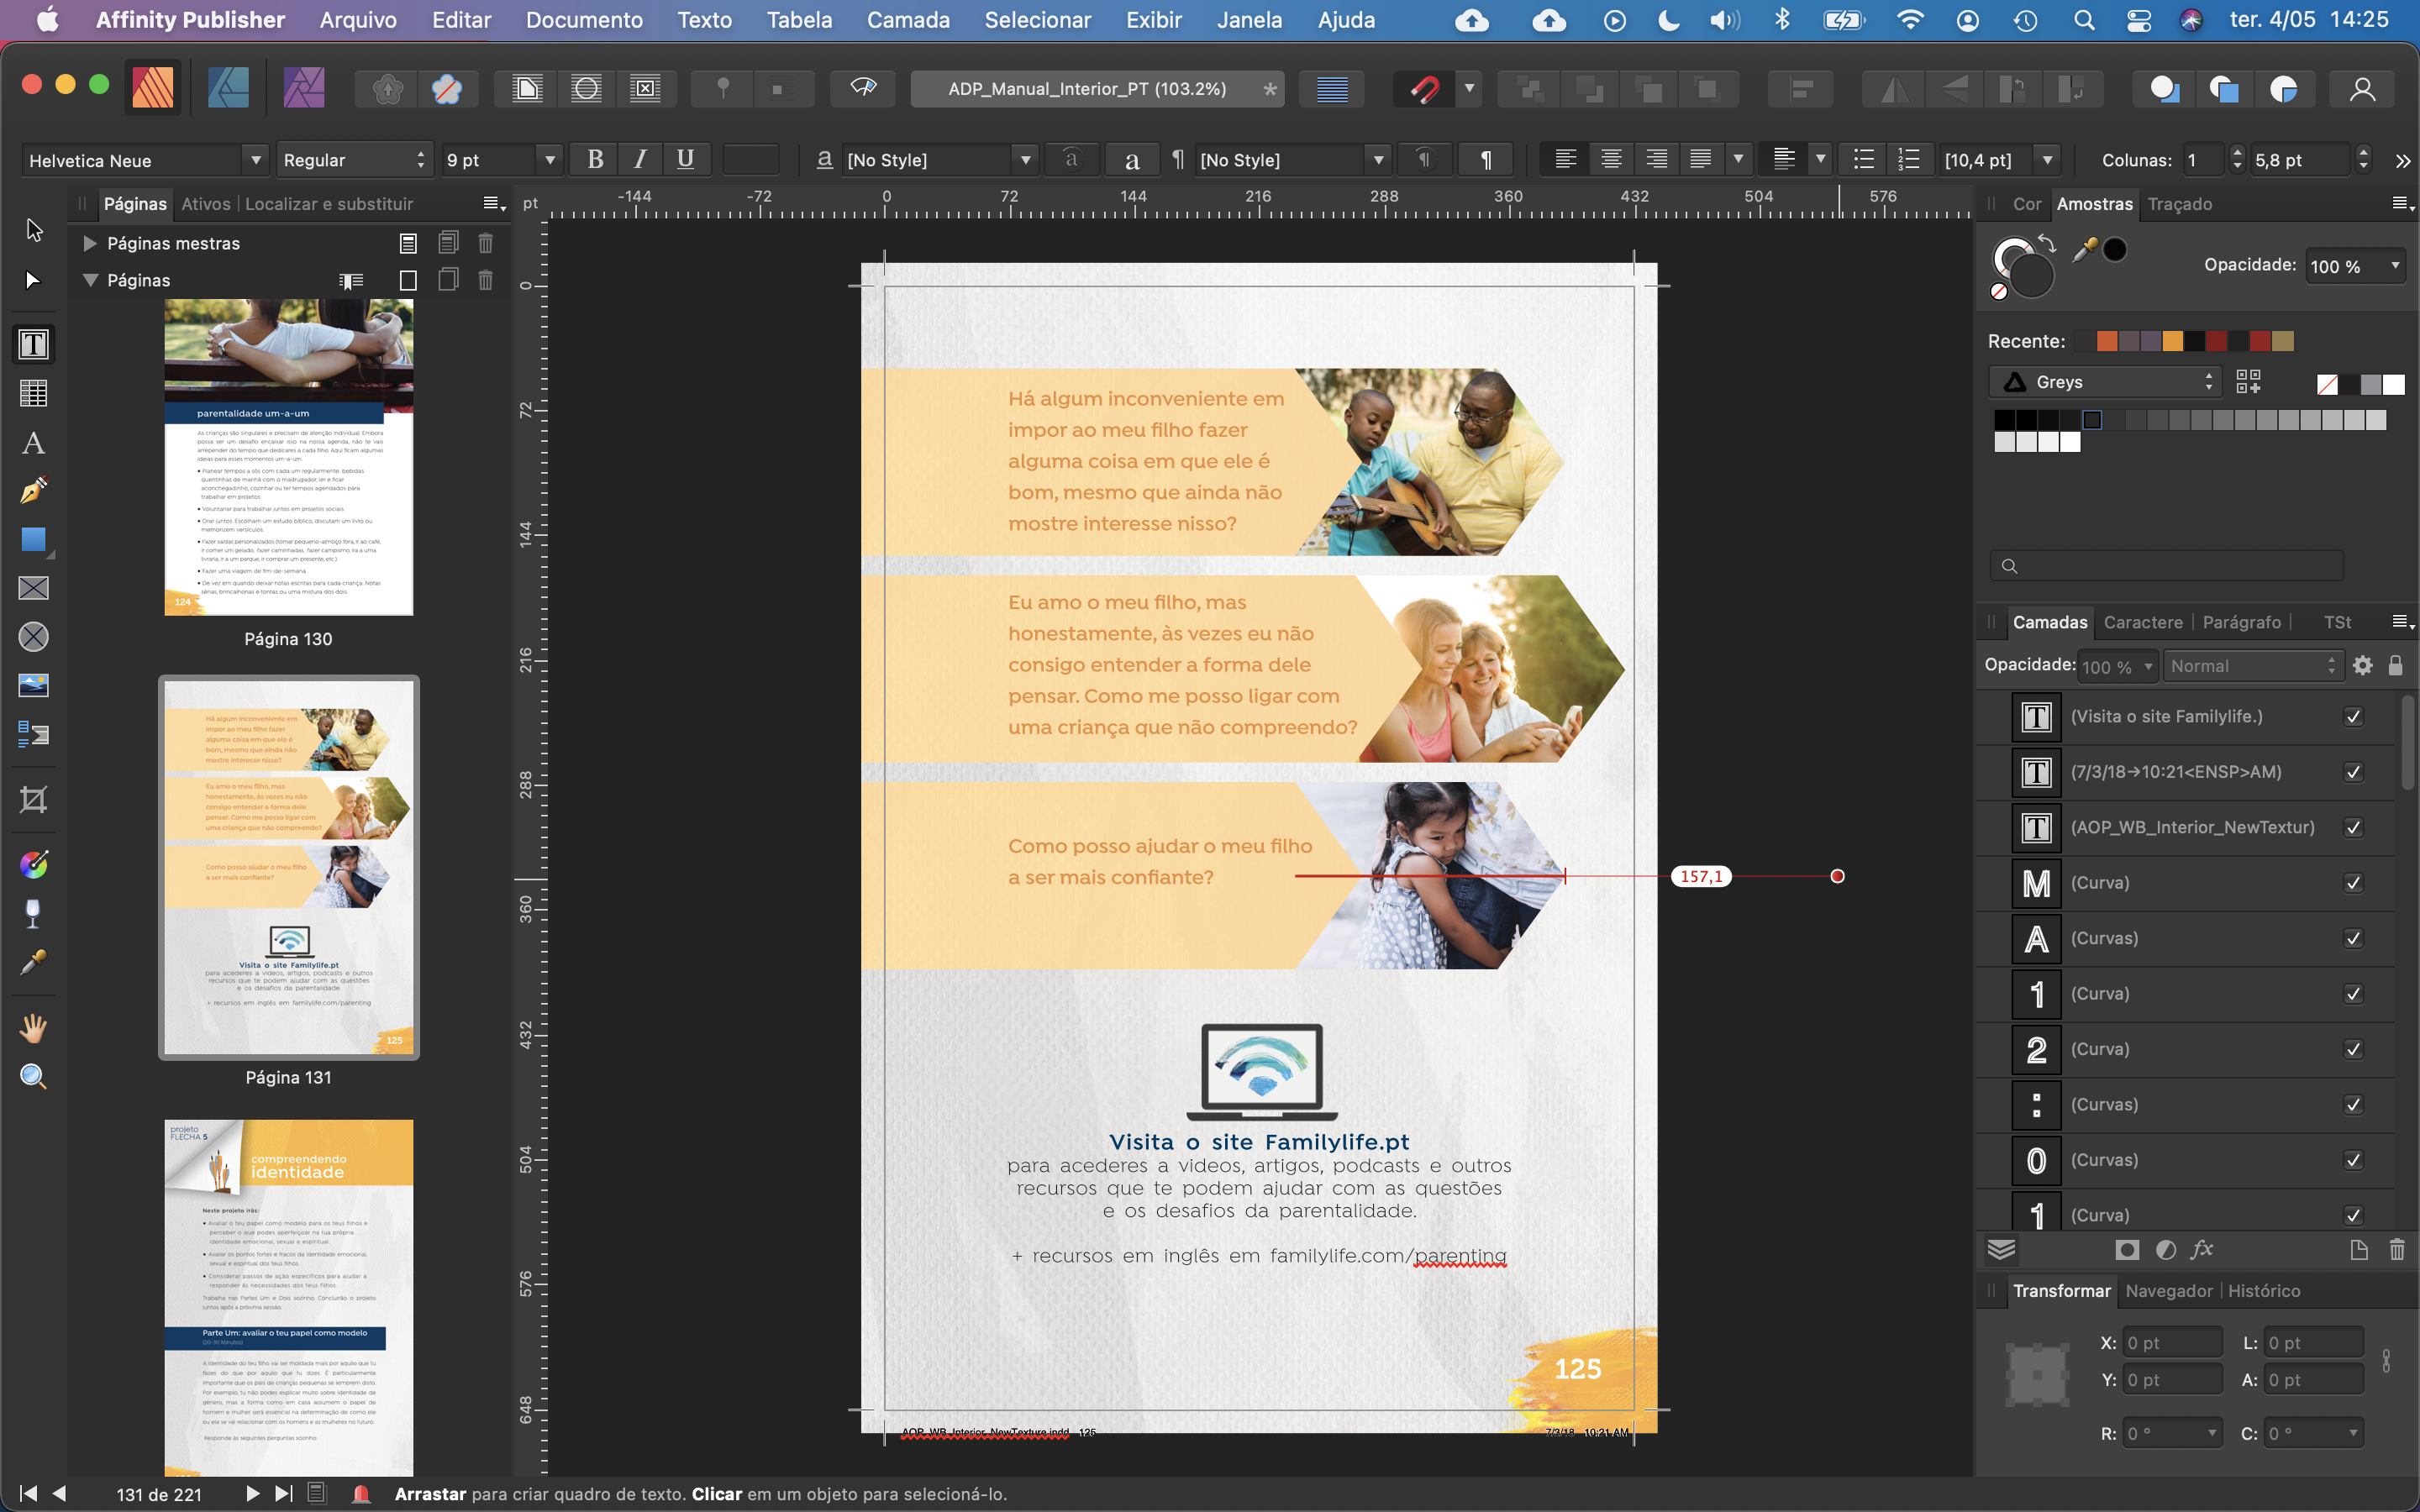Open the Normal blend mode dropdown
Image resolution: width=2420 pixels, height=1512 pixels.
tap(2253, 666)
